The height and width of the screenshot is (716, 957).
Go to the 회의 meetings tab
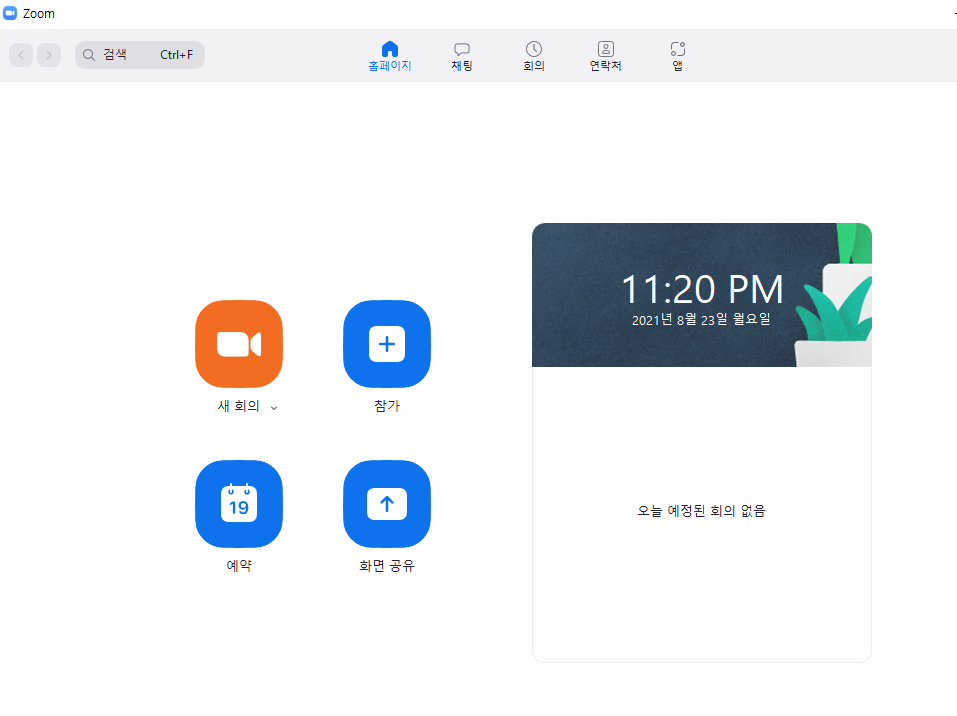534,56
